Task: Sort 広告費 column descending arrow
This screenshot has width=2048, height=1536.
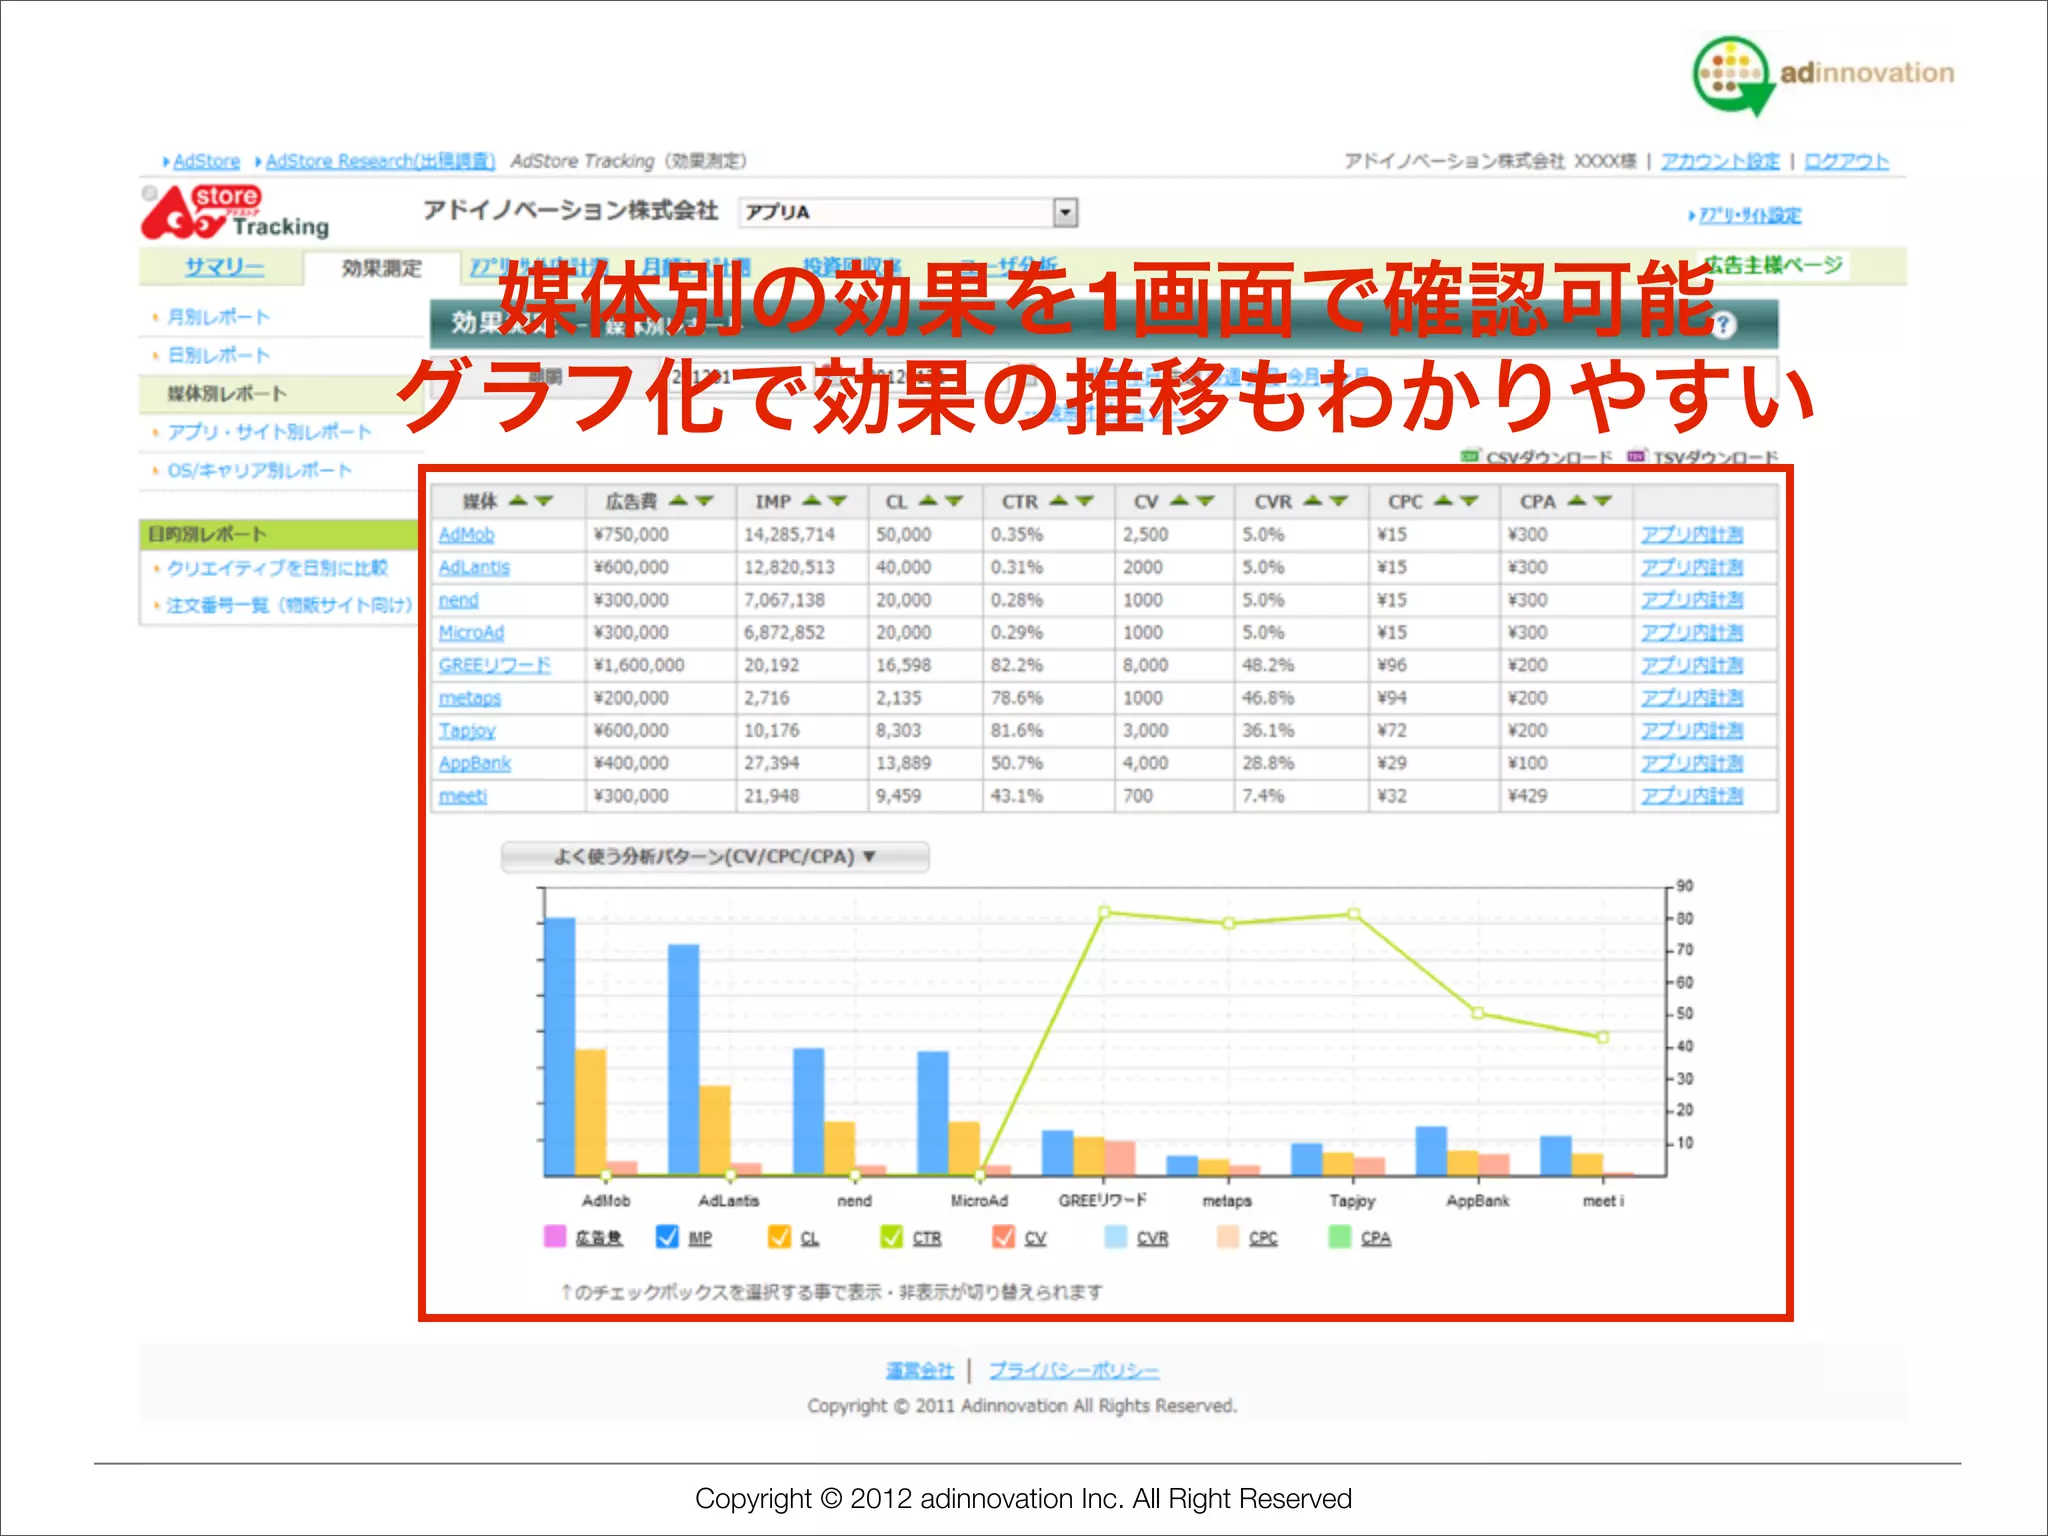Action: [x=704, y=500]
